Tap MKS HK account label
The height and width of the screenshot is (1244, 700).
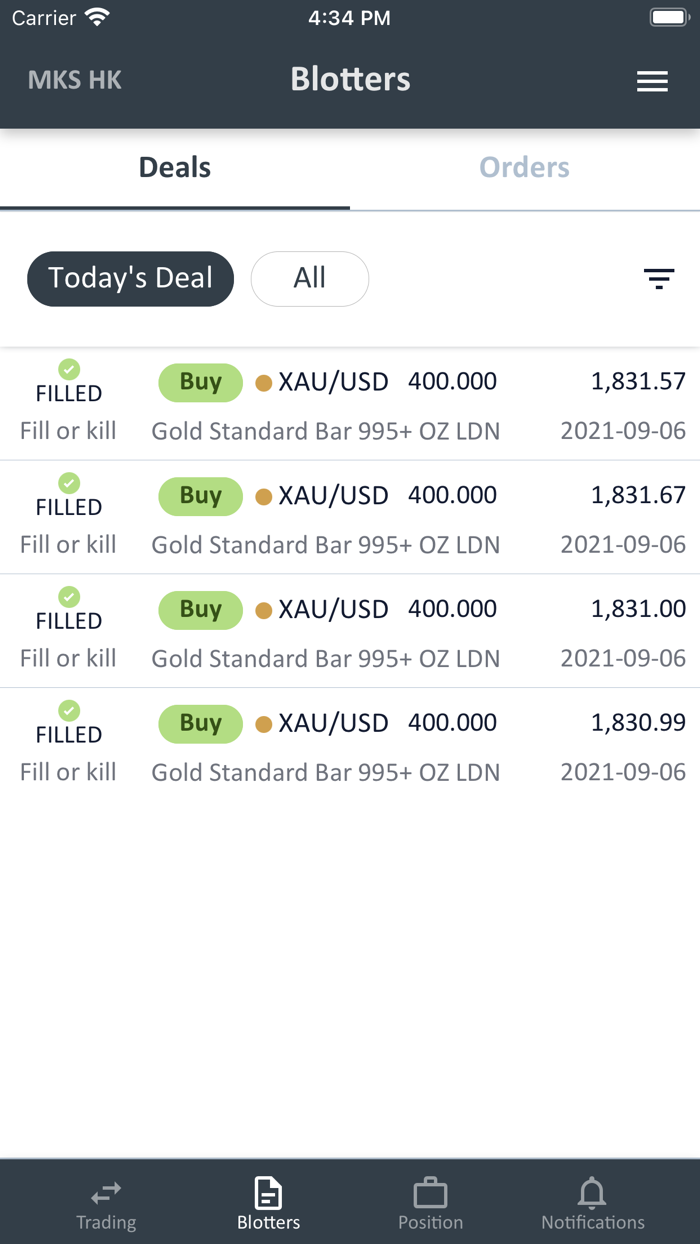(x=75, y=80)
